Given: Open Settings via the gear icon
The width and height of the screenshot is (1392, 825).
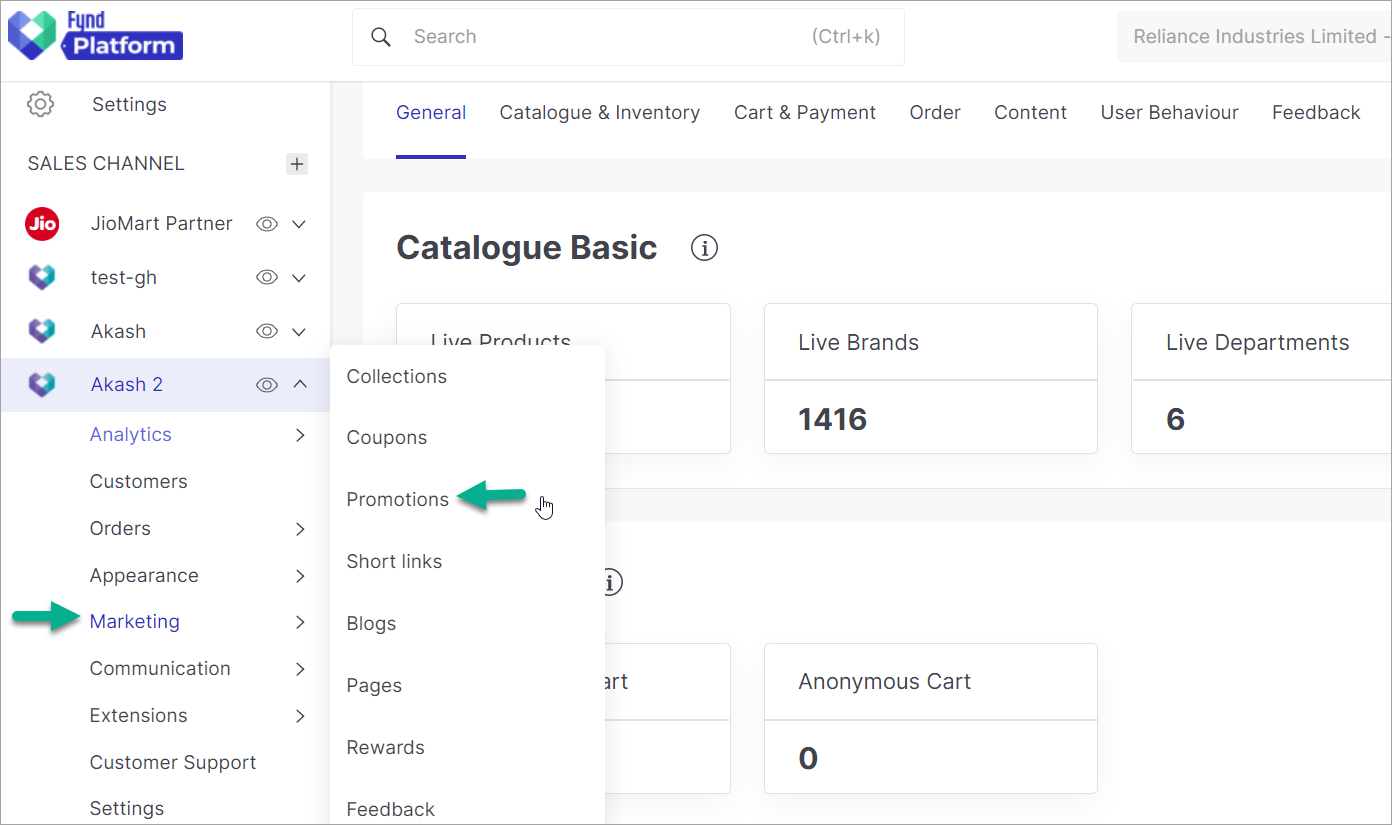Looking at the screenshot, I should click(x=41, y=104).
